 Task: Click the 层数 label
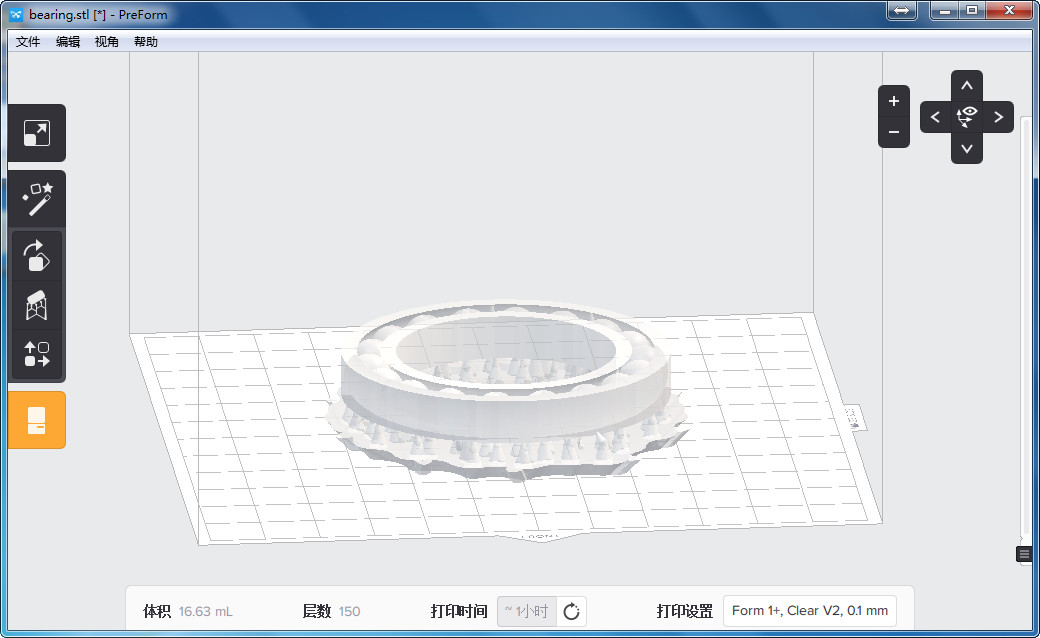coord(316,611)
